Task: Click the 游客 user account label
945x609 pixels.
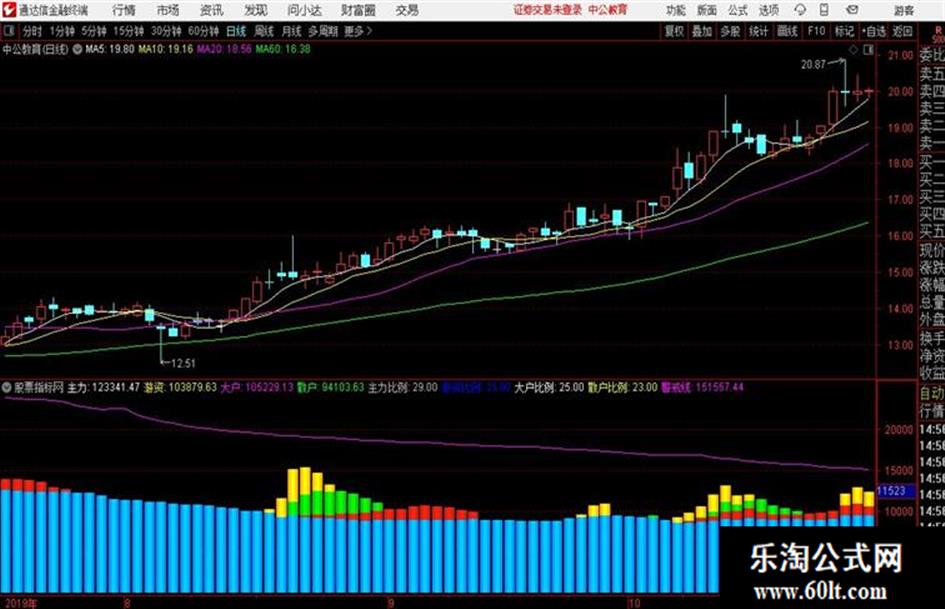Action: coord(905,10)
